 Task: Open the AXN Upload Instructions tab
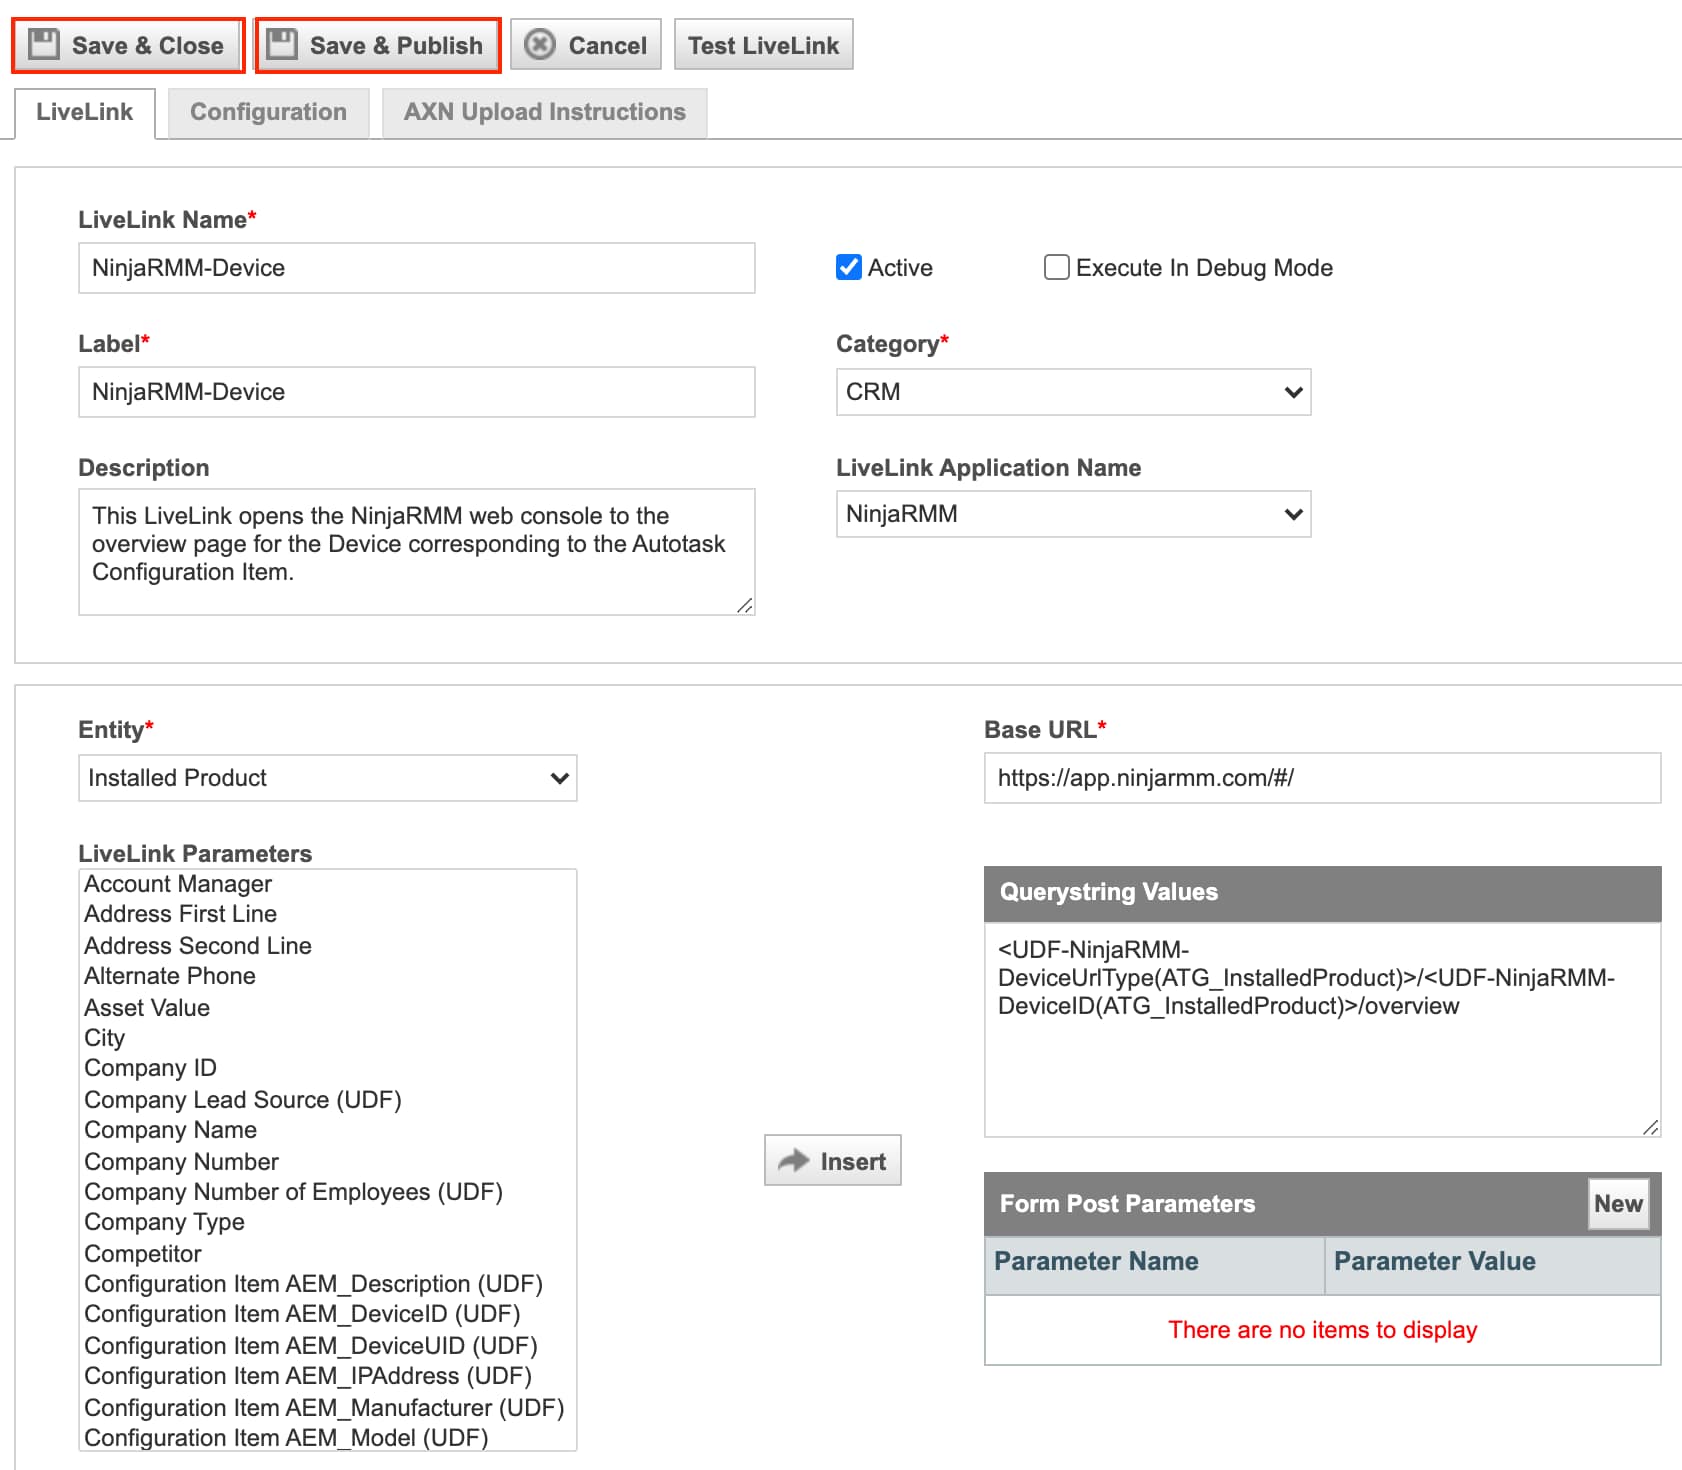coord(544,112)
